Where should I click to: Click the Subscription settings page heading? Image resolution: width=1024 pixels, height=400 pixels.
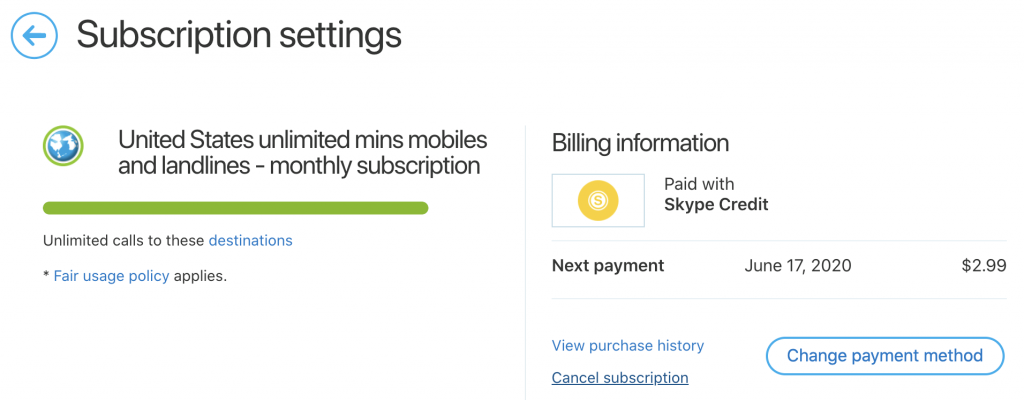click(x=239, y=35)
